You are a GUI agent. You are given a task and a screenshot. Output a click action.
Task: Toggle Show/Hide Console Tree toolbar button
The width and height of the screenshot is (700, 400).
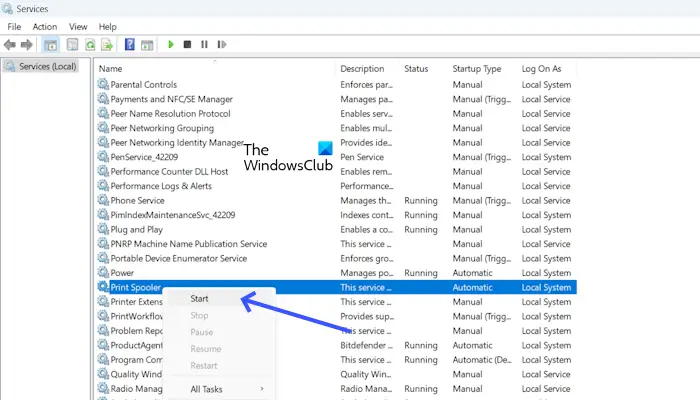(50, 44)
